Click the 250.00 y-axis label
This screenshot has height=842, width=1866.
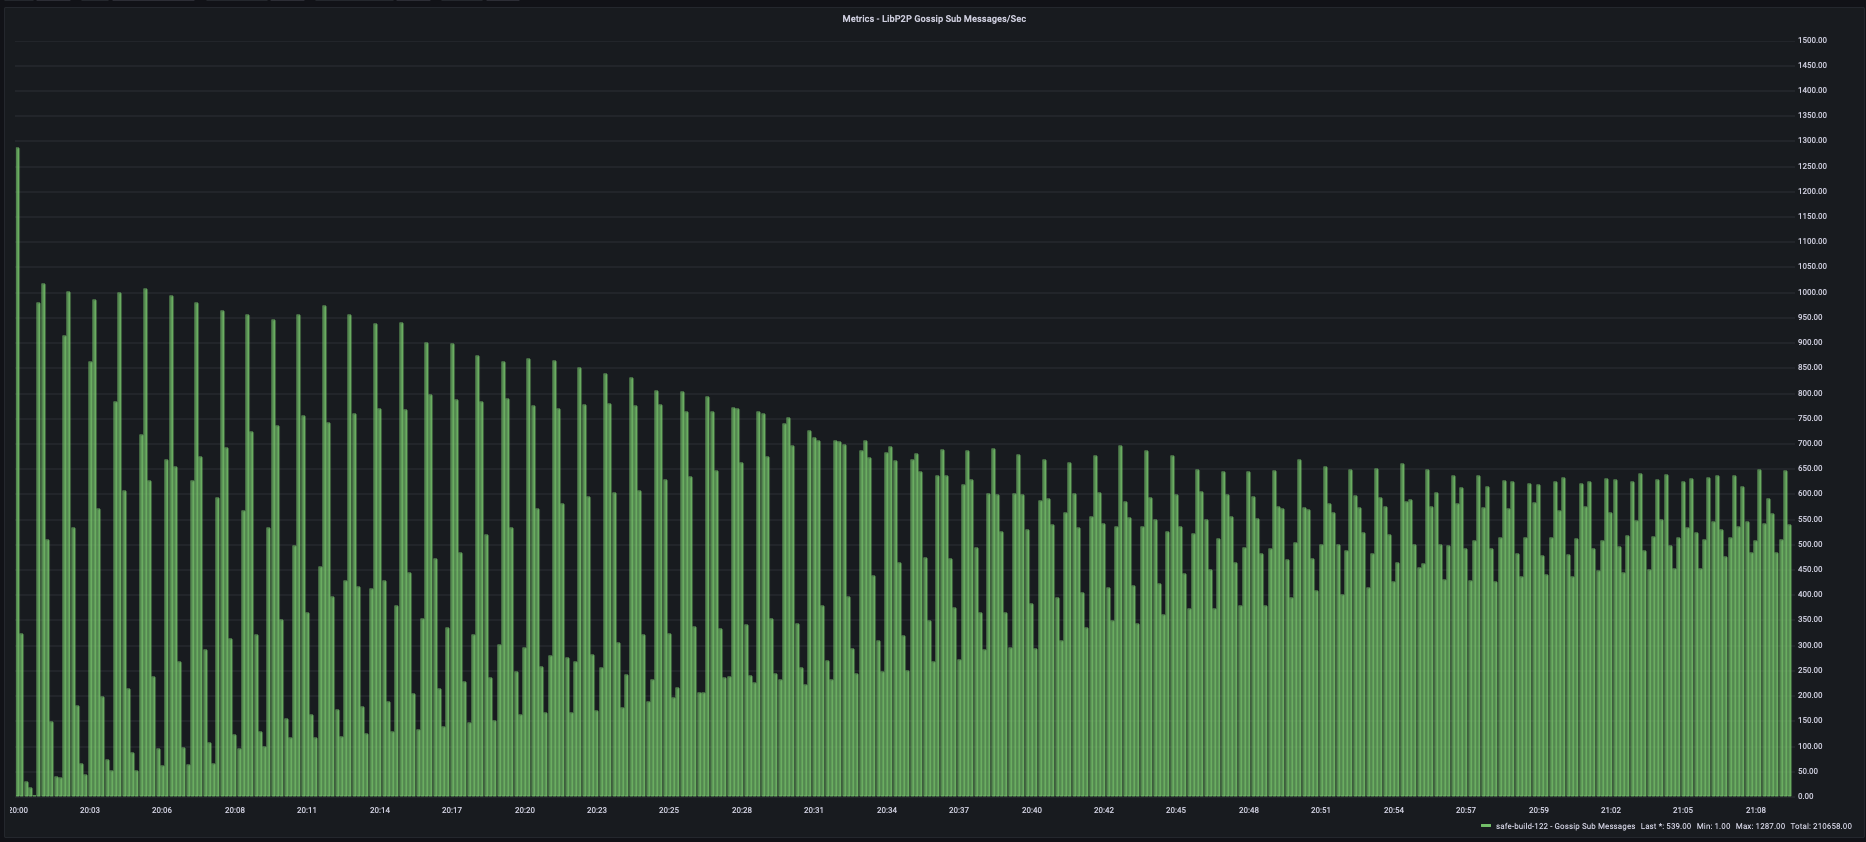pos(1811,670)
